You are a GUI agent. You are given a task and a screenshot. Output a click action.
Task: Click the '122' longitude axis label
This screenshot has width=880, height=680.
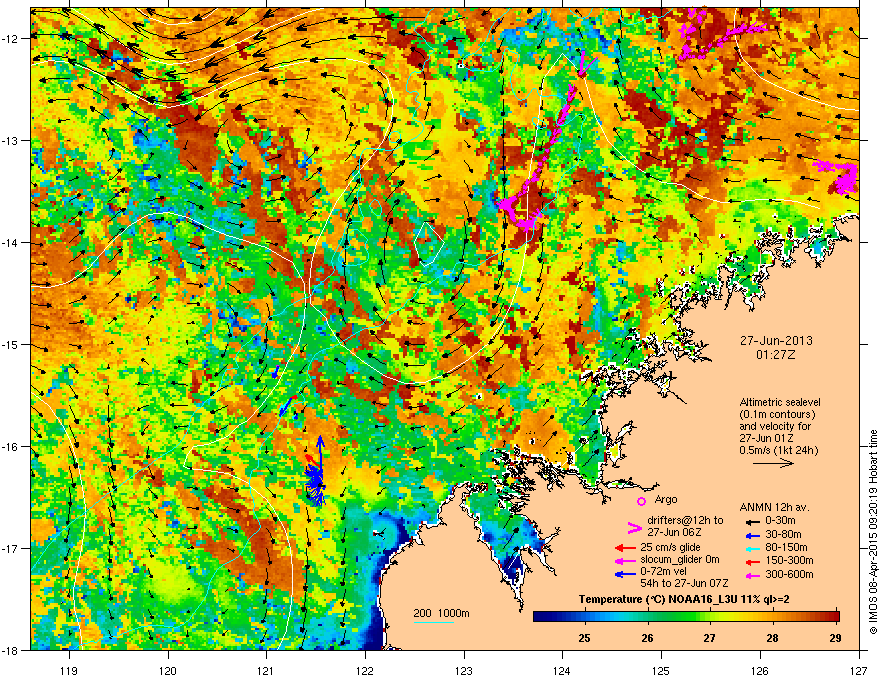tap(365, 670)
